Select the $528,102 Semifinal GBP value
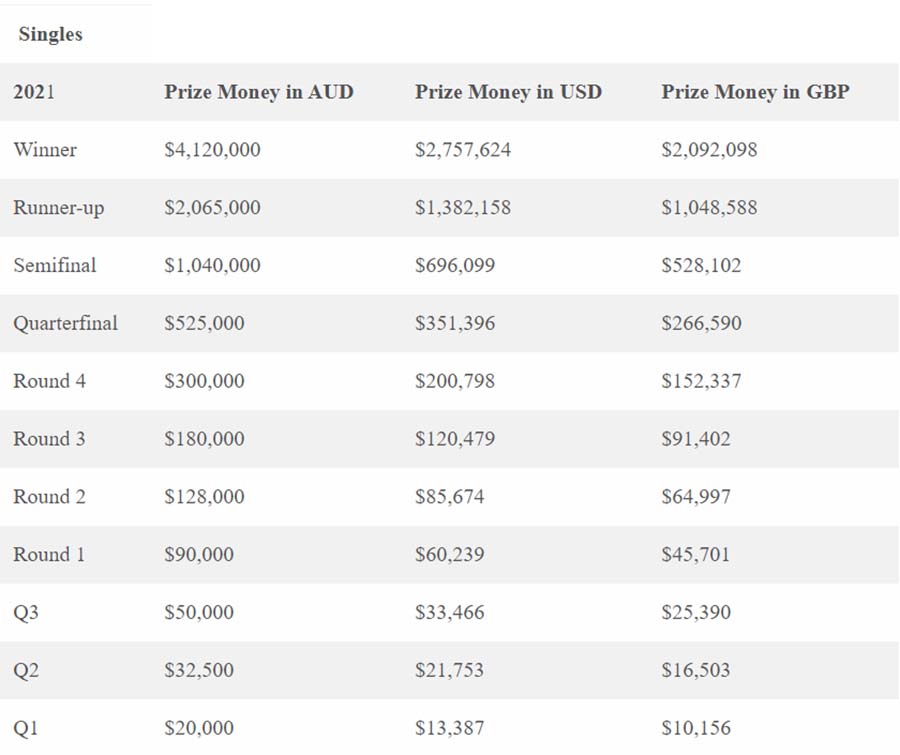The image size is (900, 755). [701, 265]
